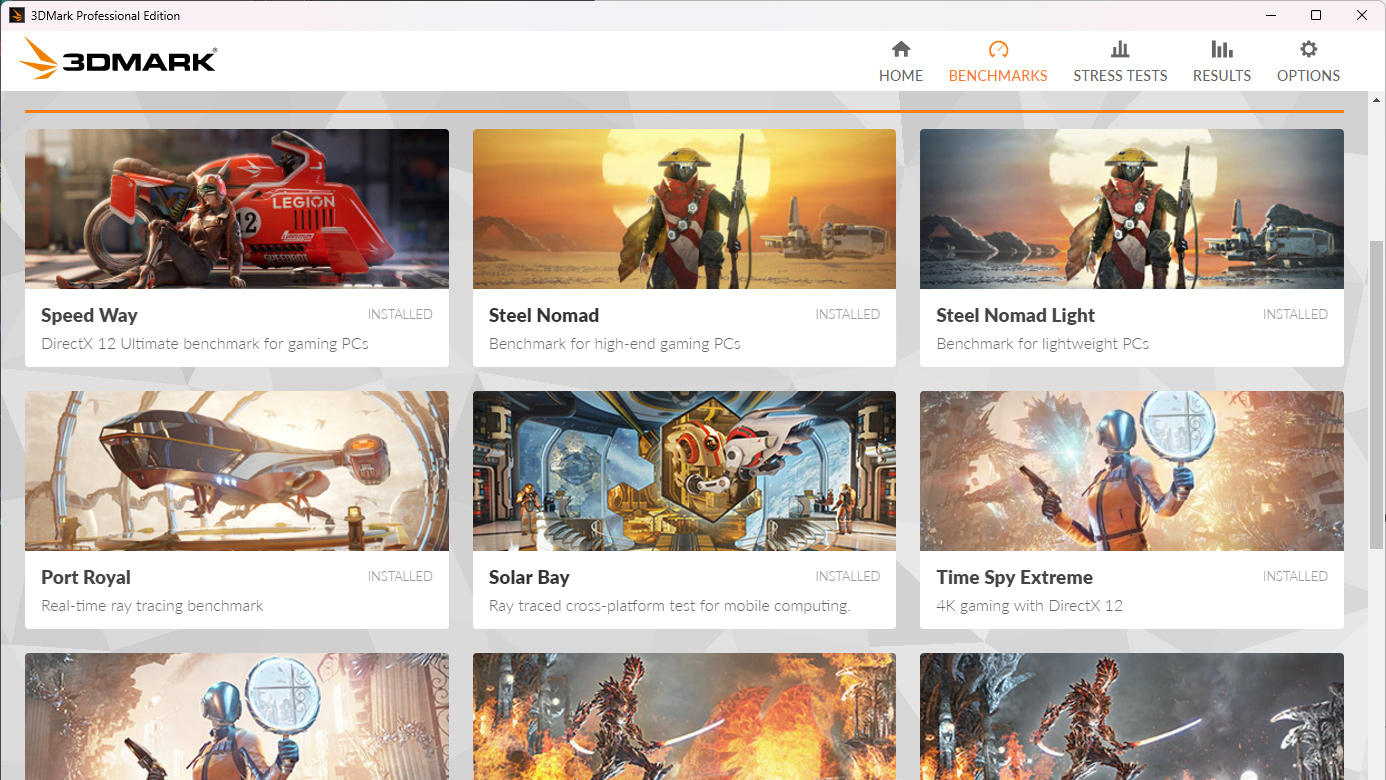1386x780 pixels.
Task: Open the fiery Fire Strike image in bottom-middle card
Action: (684, 716)
